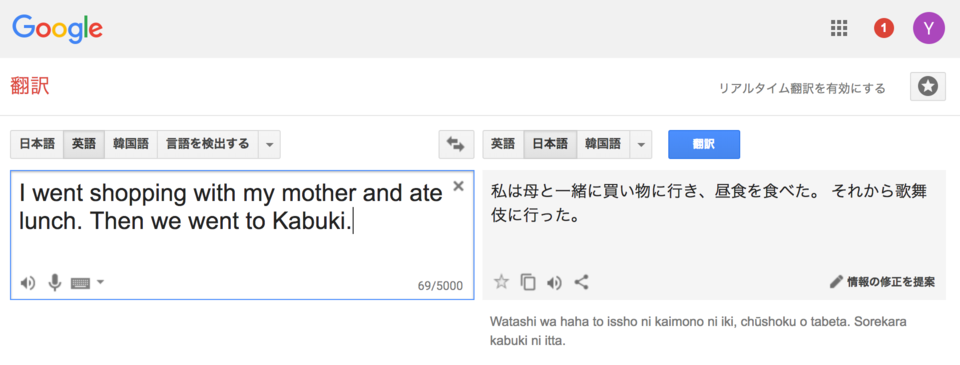Screen dimensions: 960x365
Task: Expand the source language dropdown arrow
Action: click(269, 145)
